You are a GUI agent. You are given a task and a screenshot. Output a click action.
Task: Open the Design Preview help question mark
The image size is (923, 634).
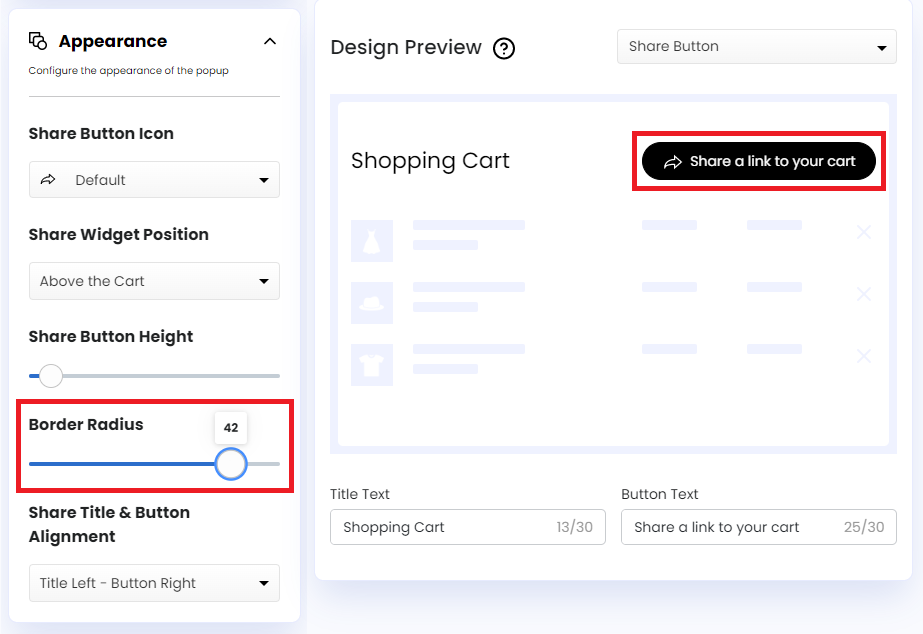click(504, 48)
